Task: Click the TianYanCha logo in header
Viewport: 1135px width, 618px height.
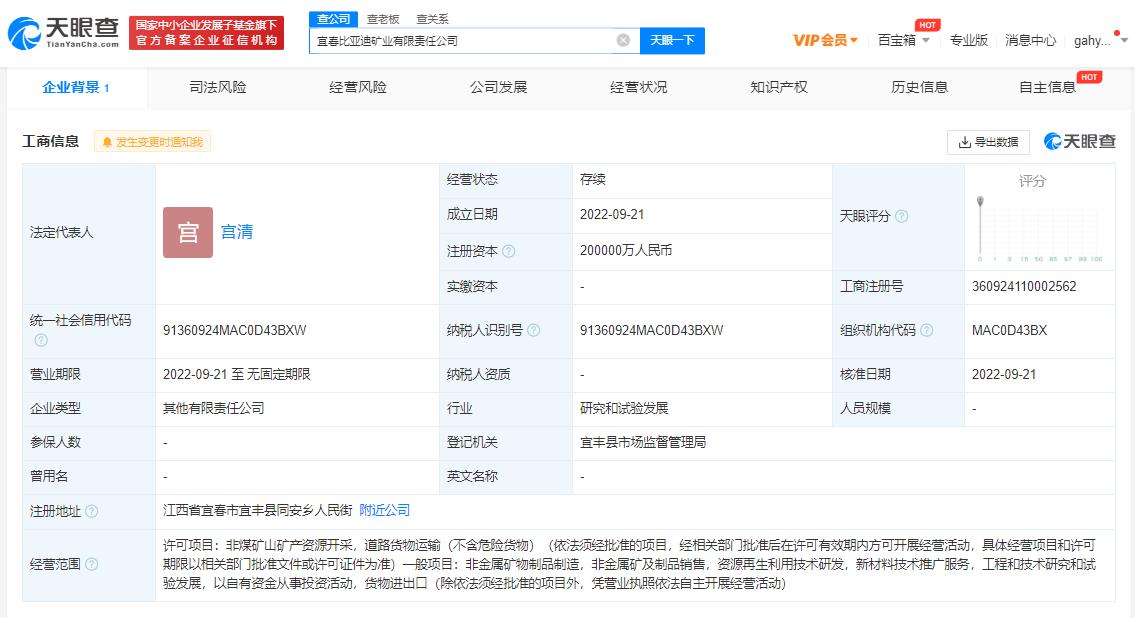Action: pyautogui.click(x=64, y=33)
